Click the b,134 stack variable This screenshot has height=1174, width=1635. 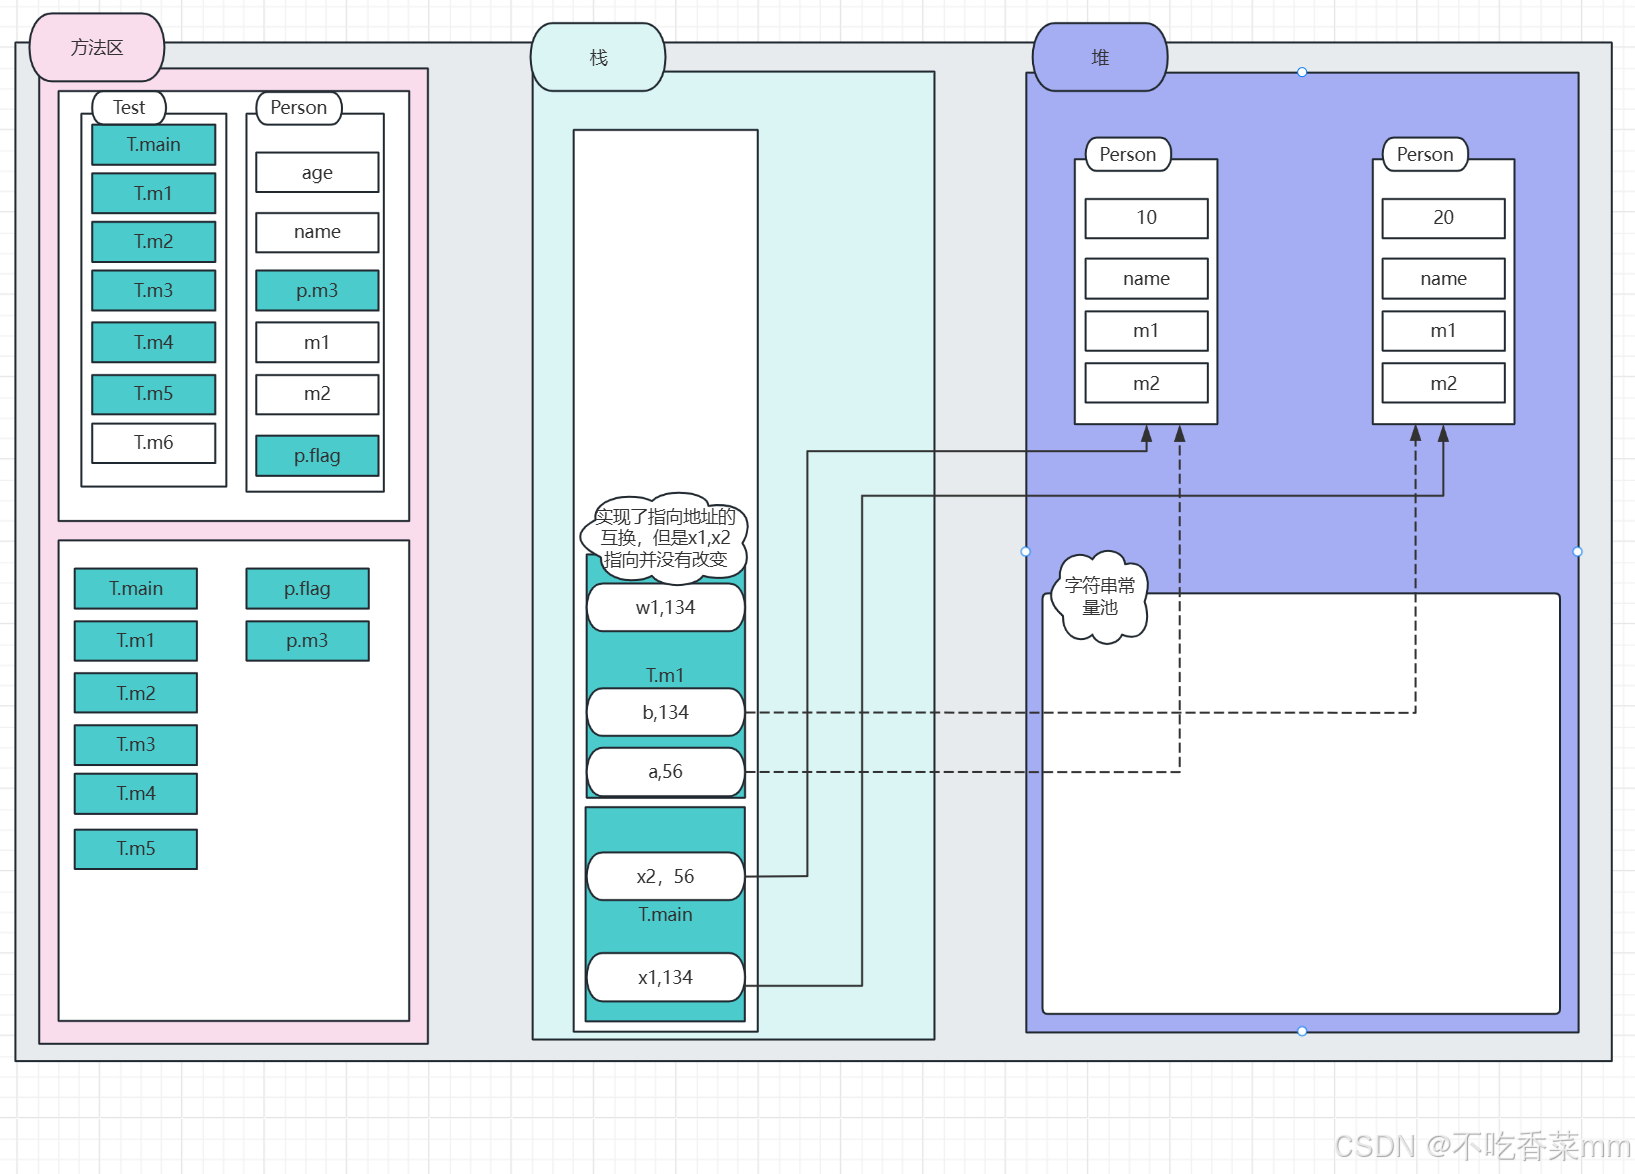[x=666, y=712]
